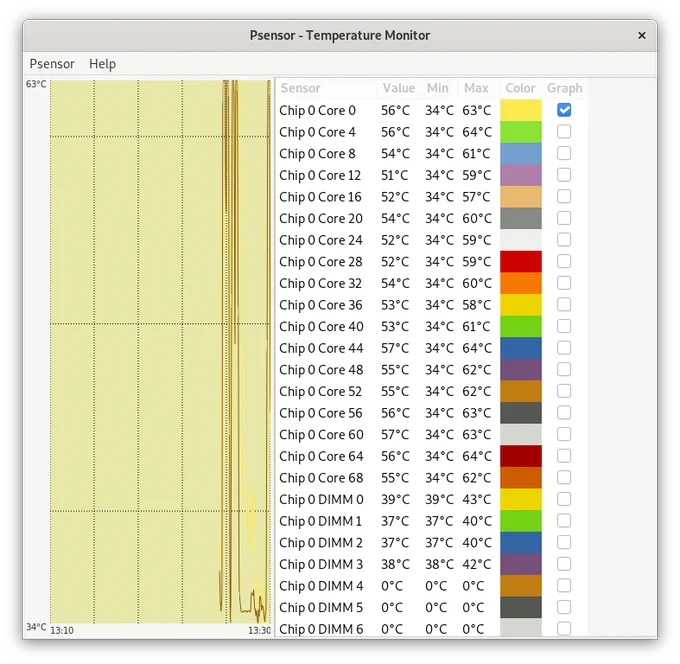This screenshot has height=664, width=680.
Task: Change the dark red swatch for Core 64
Action: tap(521, 456)
